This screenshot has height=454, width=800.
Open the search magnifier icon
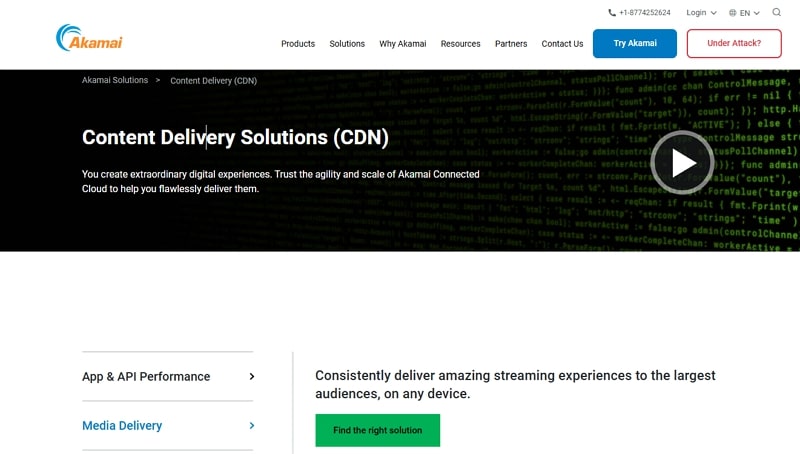pyautogui.click(x=777, y=12)
